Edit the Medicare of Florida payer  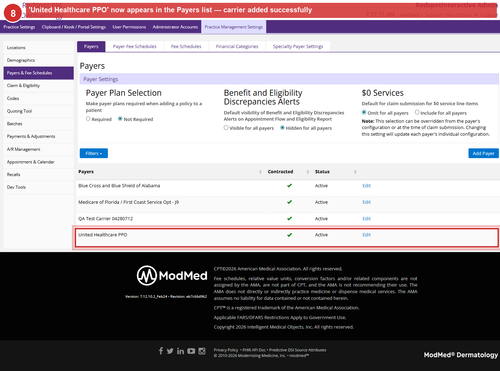(366, 202)
